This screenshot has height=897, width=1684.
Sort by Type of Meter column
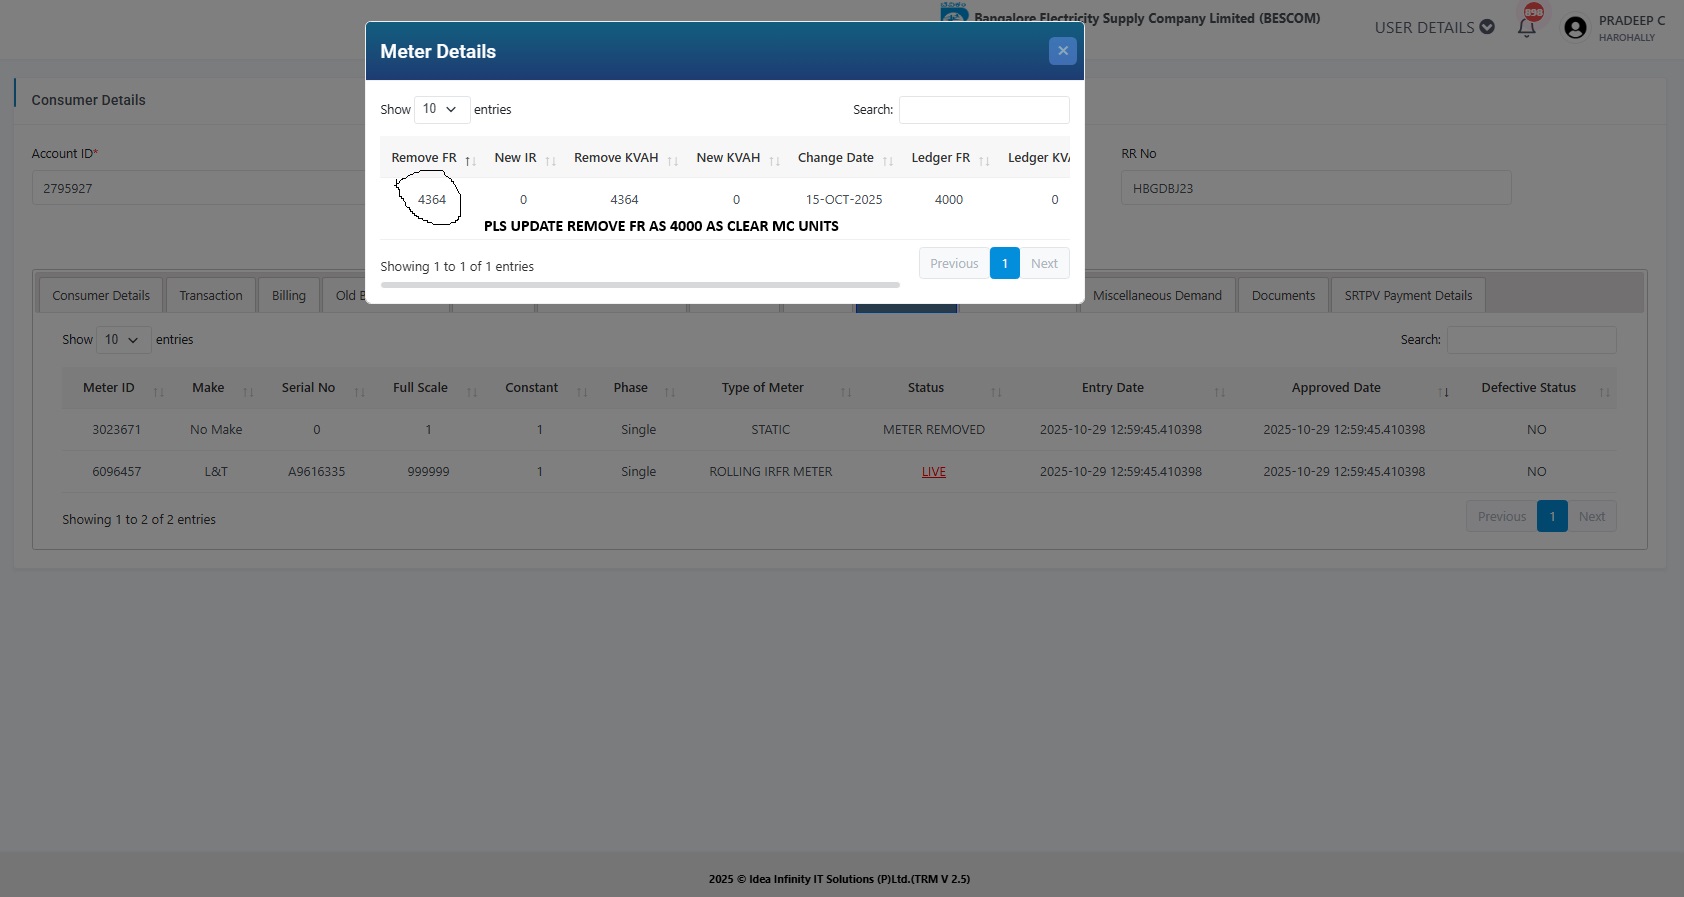(771, 388)
